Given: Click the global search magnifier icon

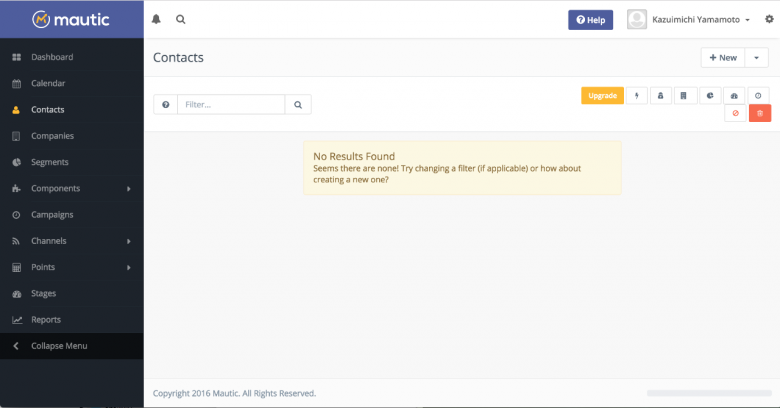Looking at the screenshot, I should 180,19.
